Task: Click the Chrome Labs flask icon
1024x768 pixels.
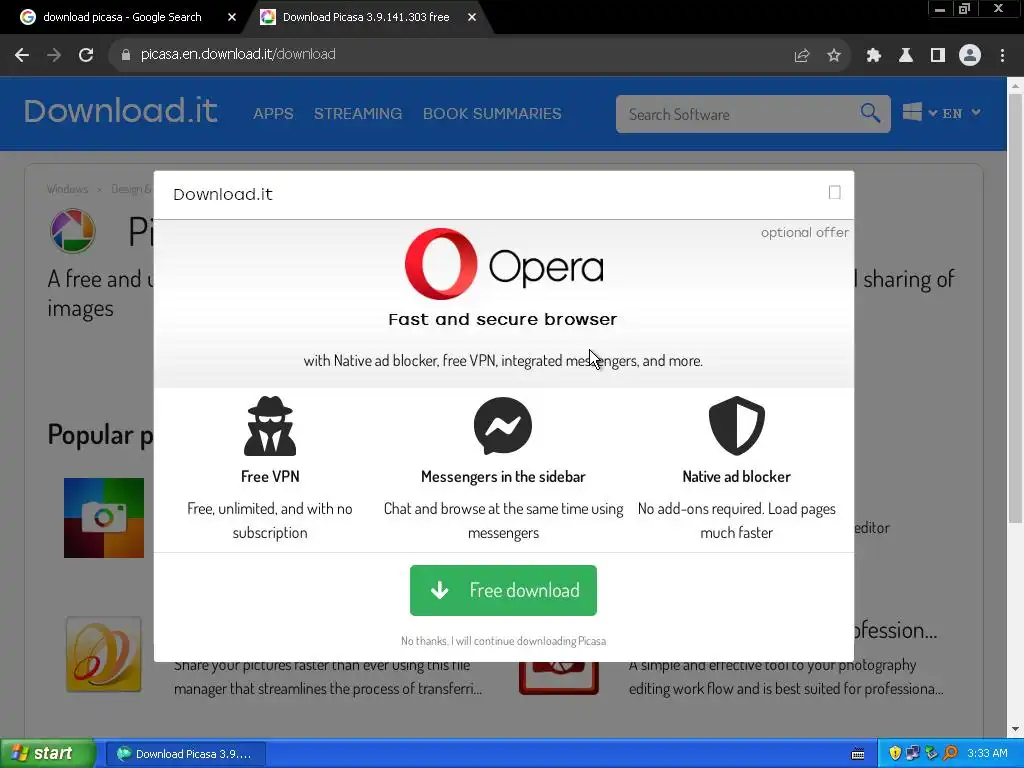Action: (906, 55)
